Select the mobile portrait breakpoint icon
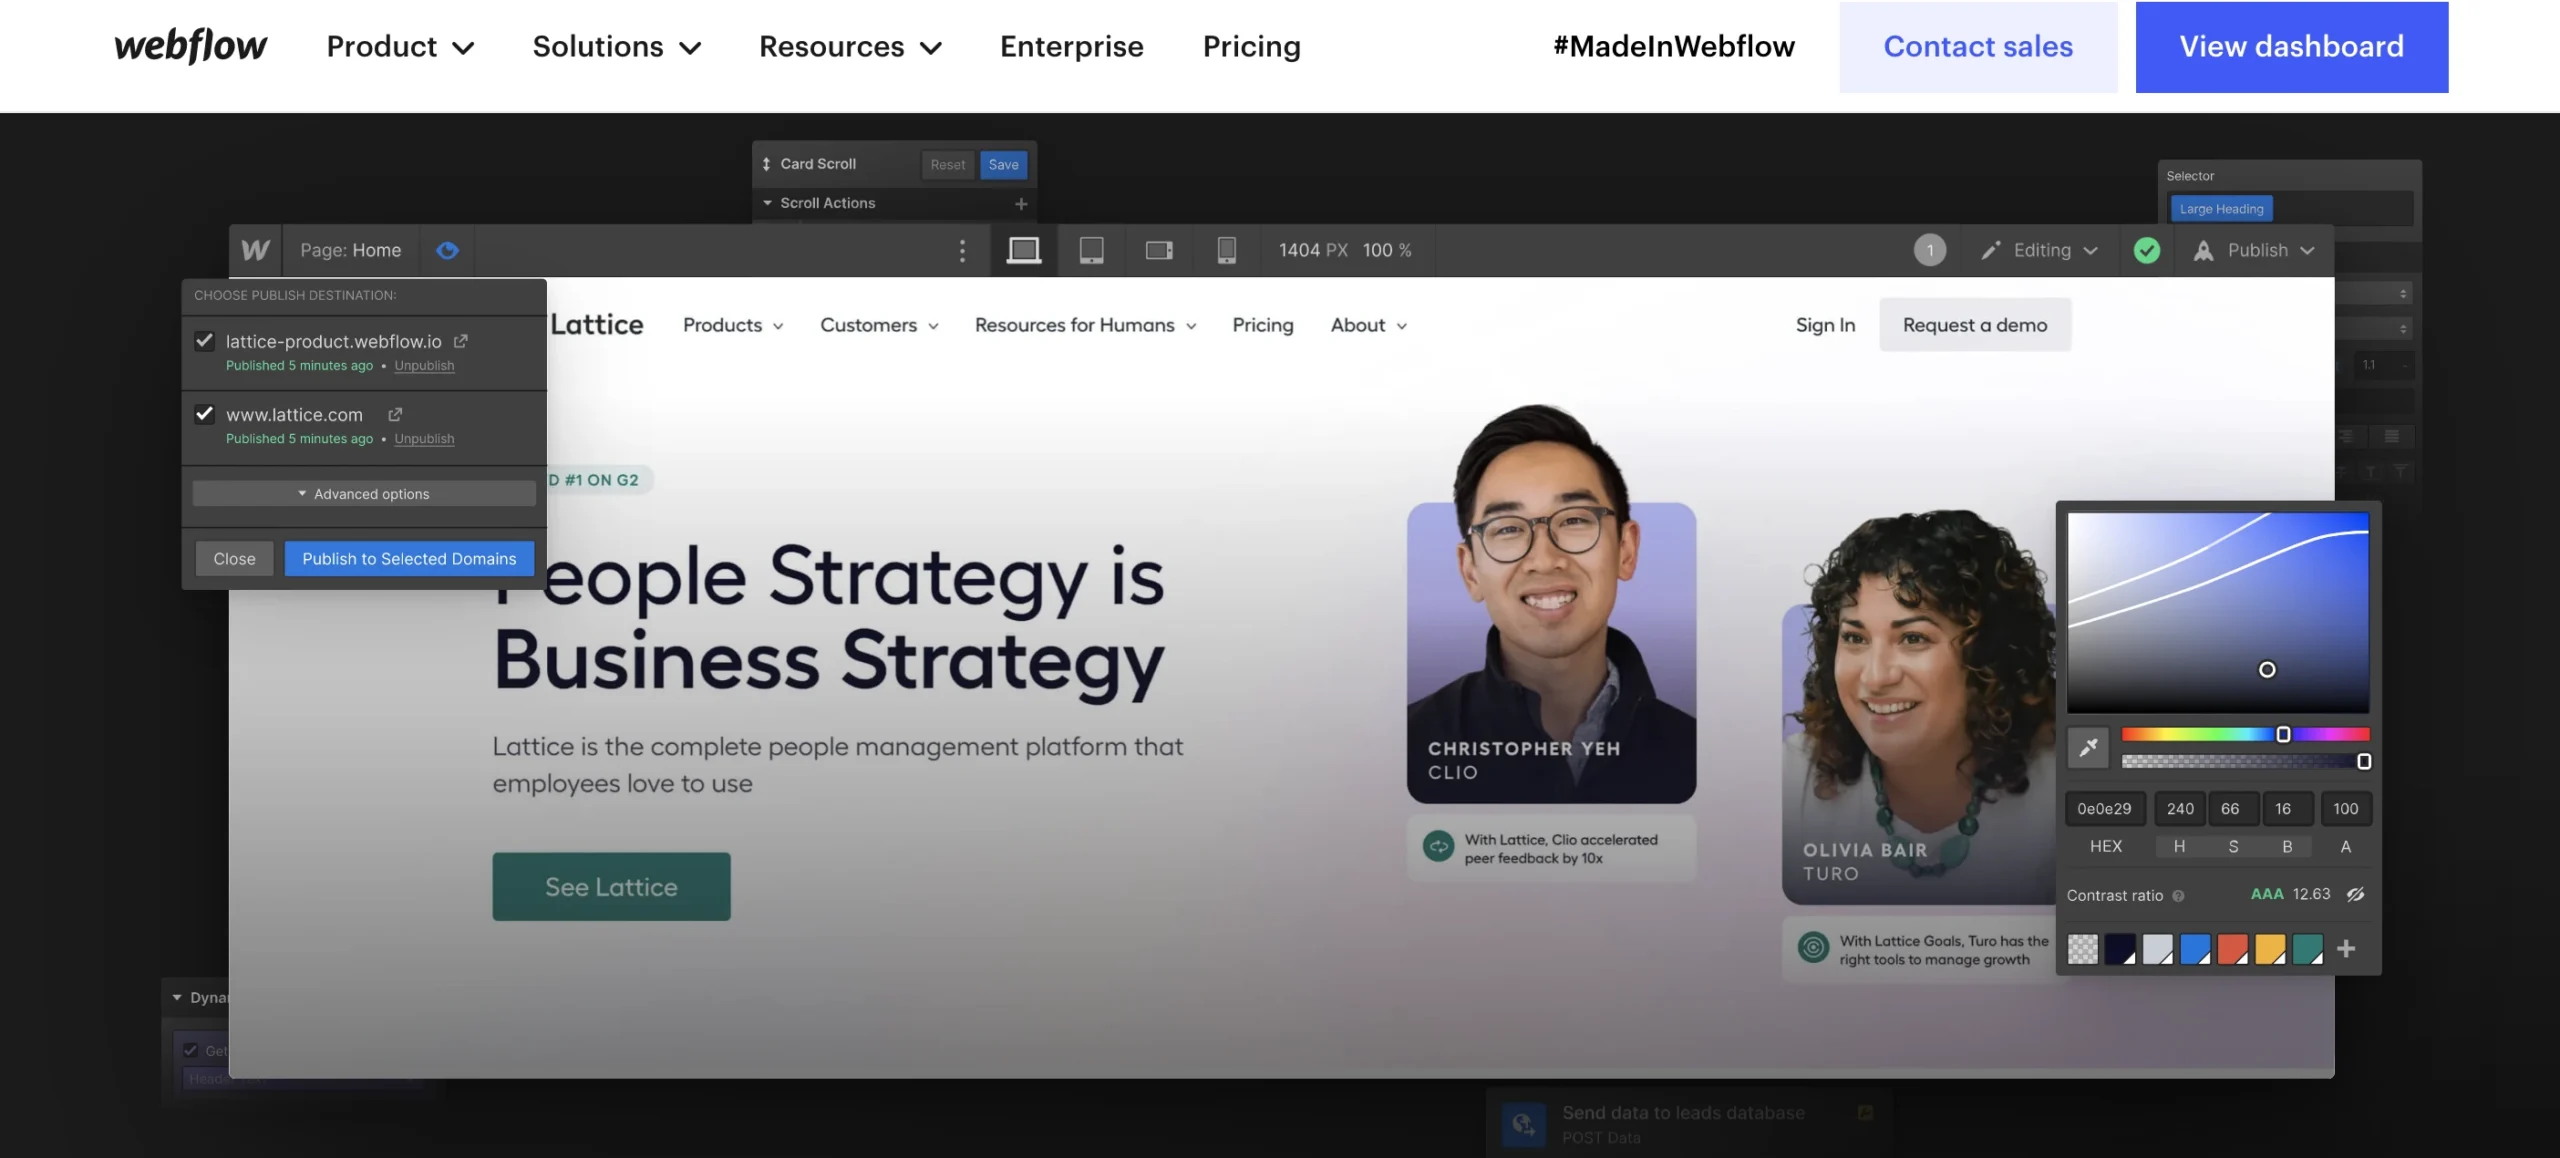The width and height of the screenshot is (2560, 1158). 1226,250
